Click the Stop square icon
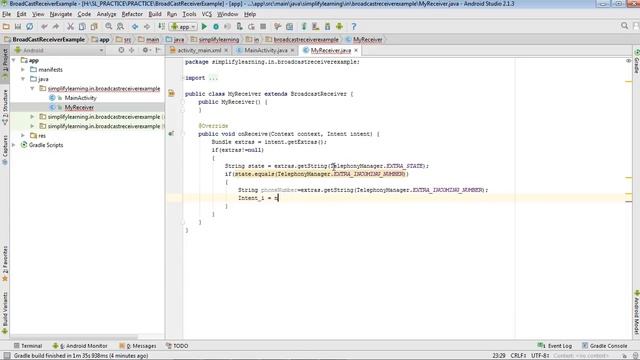The image size is (640, 360). click(x=263, y=27)
